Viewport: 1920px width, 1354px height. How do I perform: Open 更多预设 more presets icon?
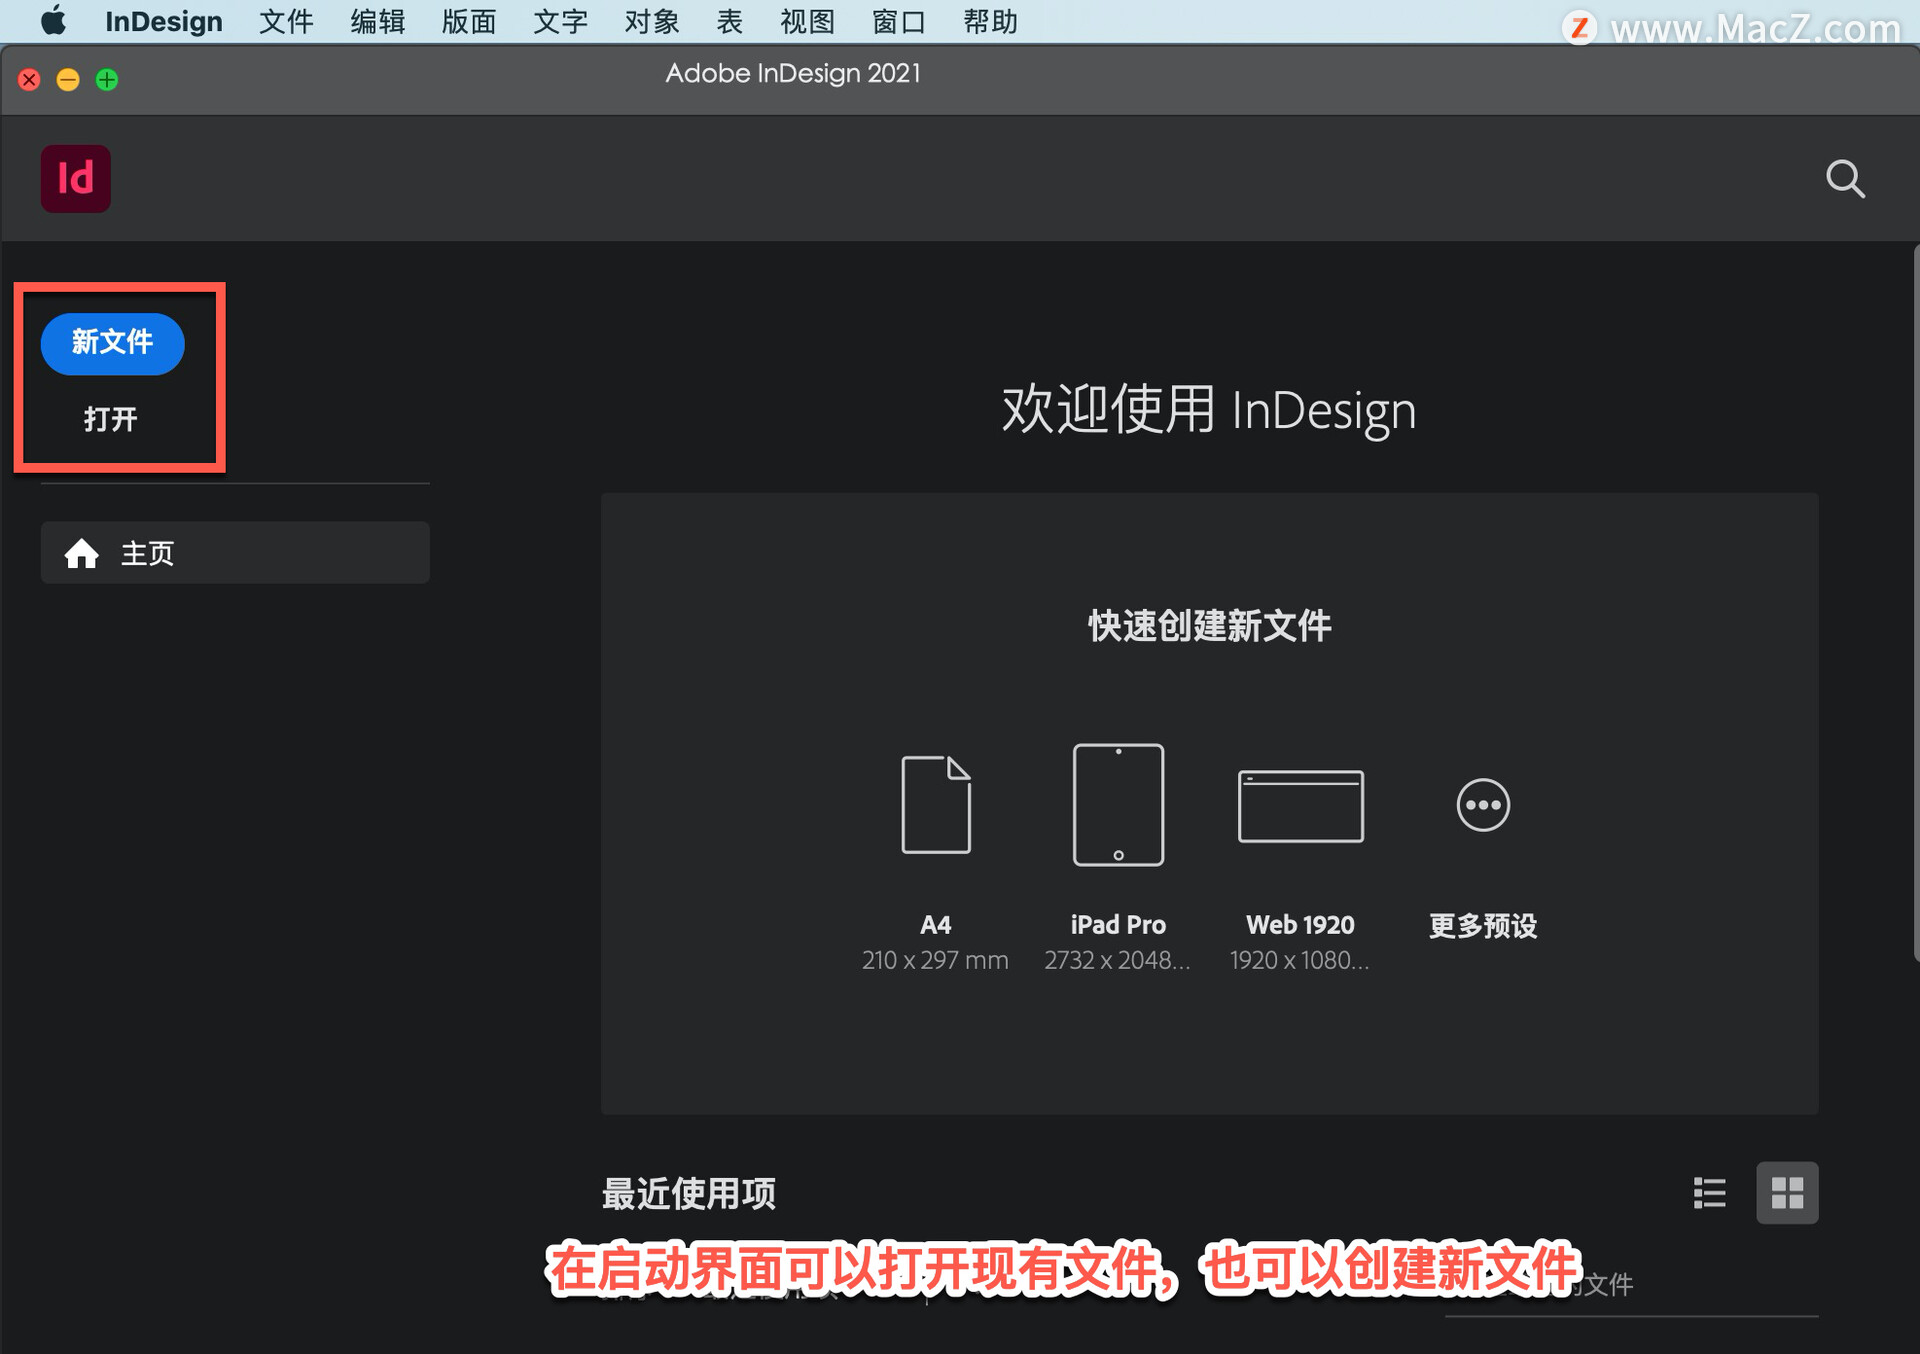(1482, 805)
